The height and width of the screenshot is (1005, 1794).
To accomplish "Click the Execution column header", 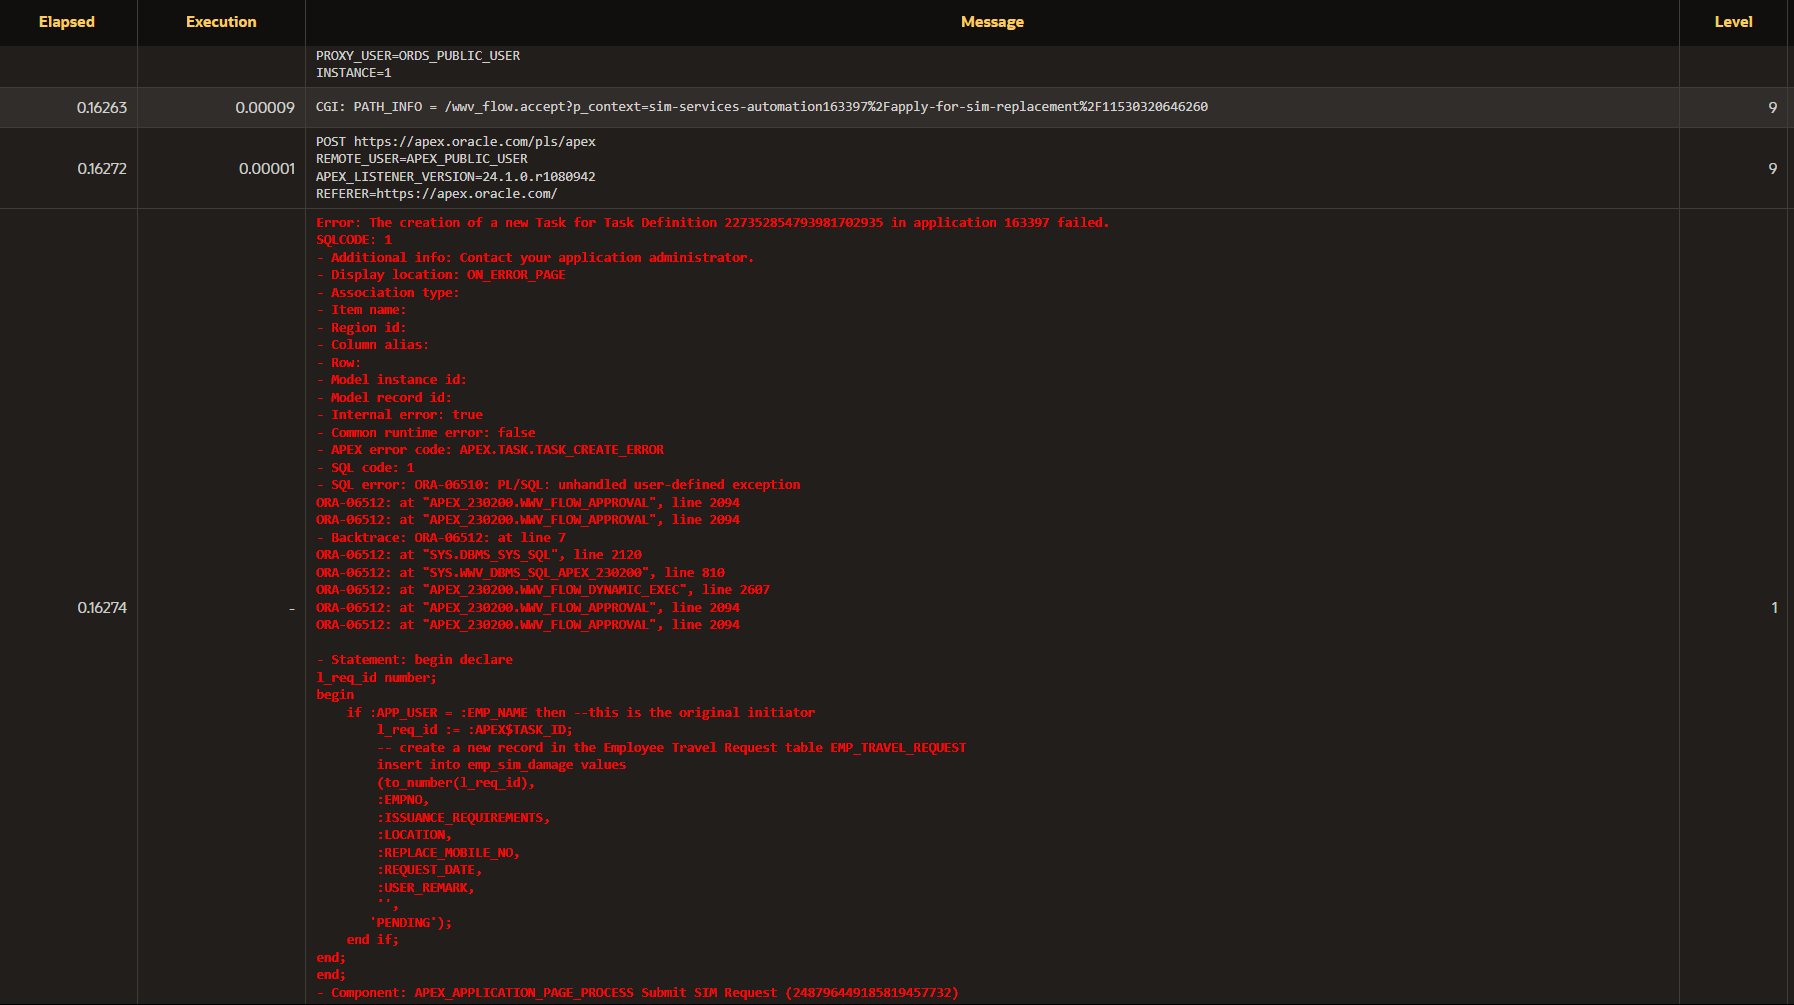I will coord(221,22).
